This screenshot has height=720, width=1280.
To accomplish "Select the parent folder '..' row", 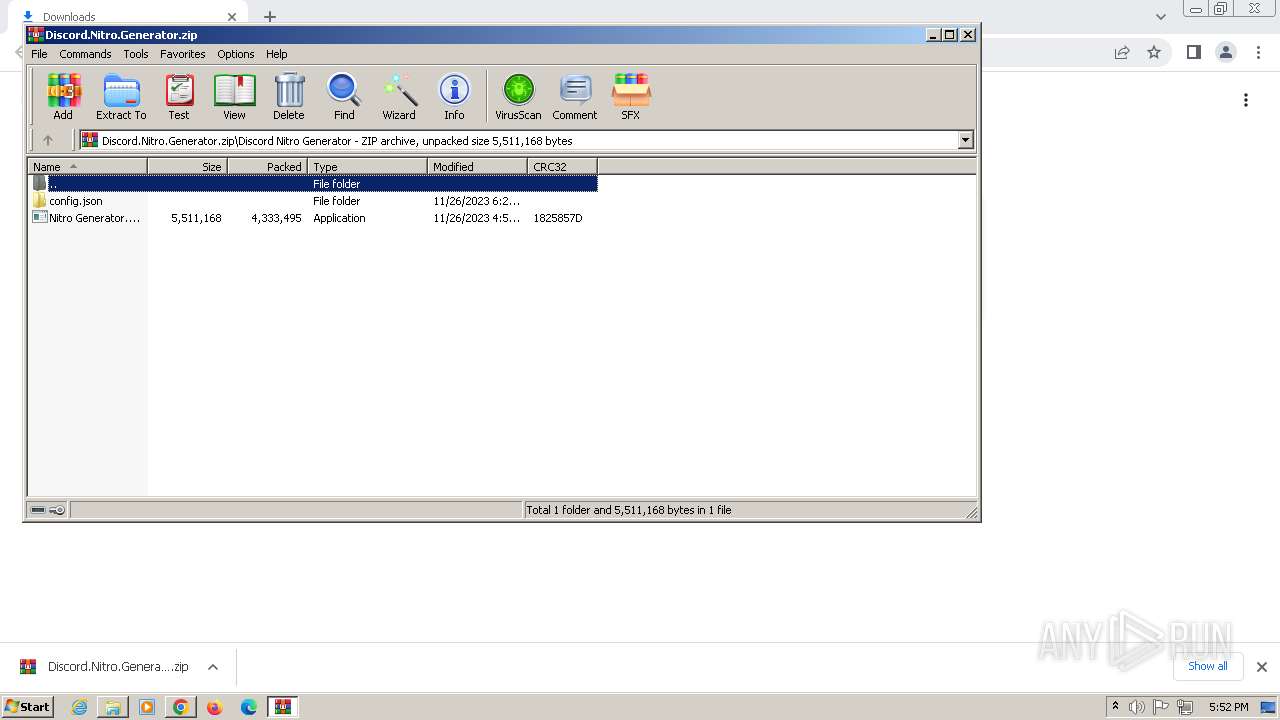I will tap(313, 184).
